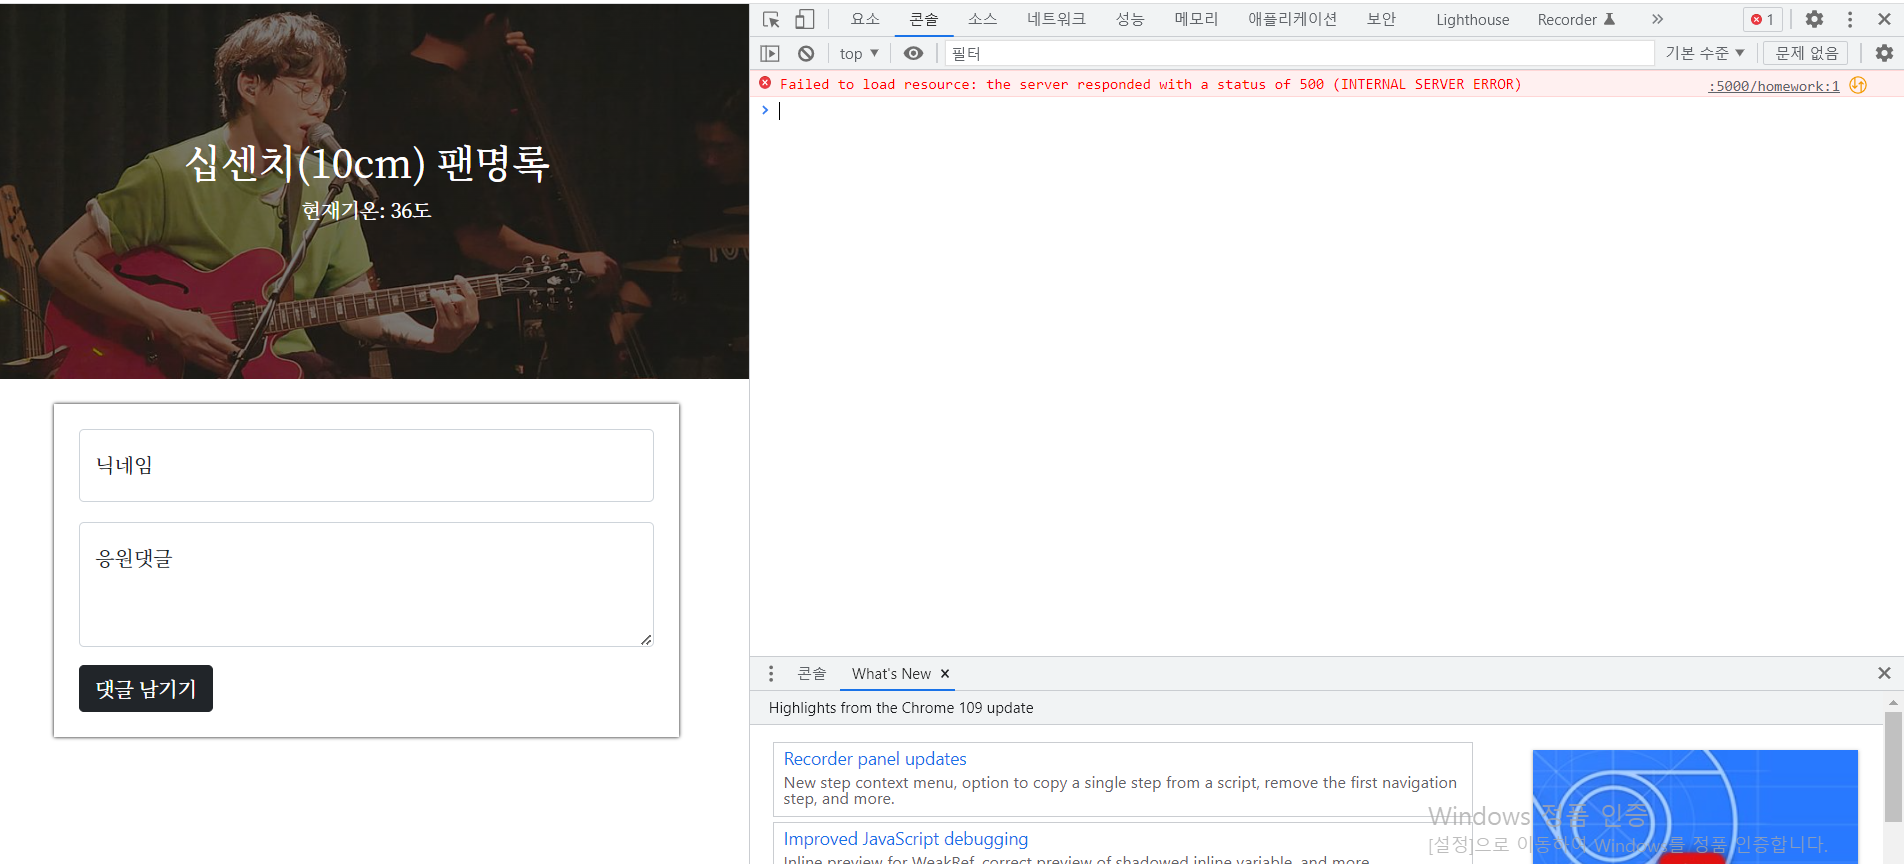Click the What's New blue video thumbnail

tap(1695, 807)
